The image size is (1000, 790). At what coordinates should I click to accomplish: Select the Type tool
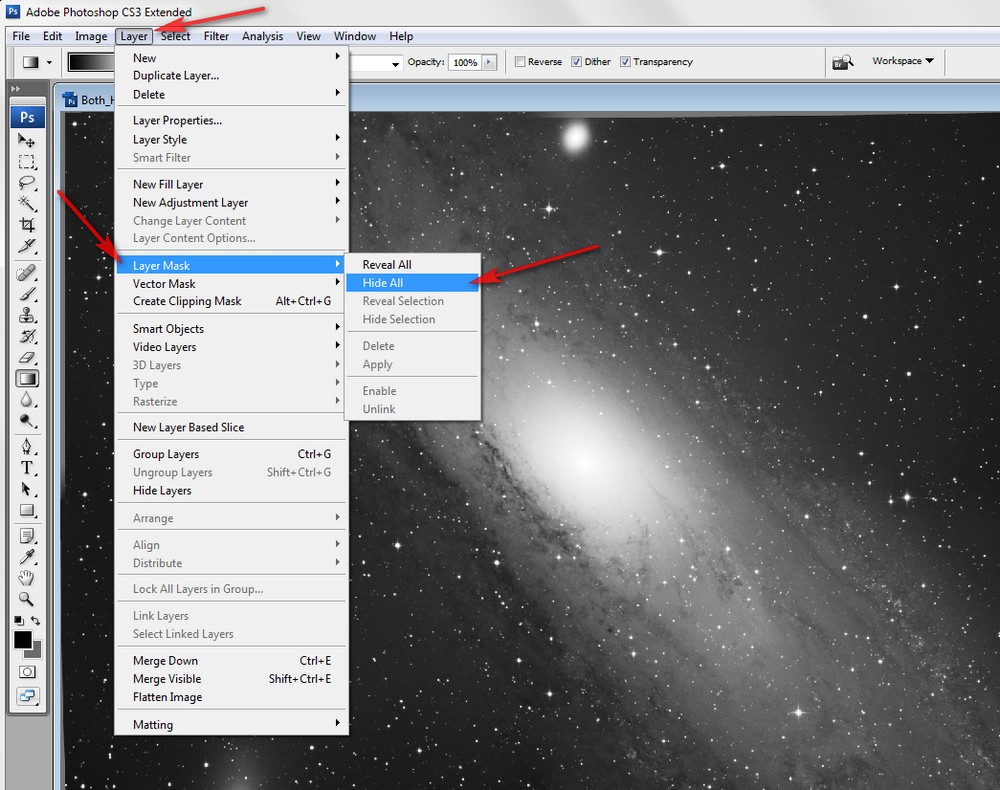point(27,467)
